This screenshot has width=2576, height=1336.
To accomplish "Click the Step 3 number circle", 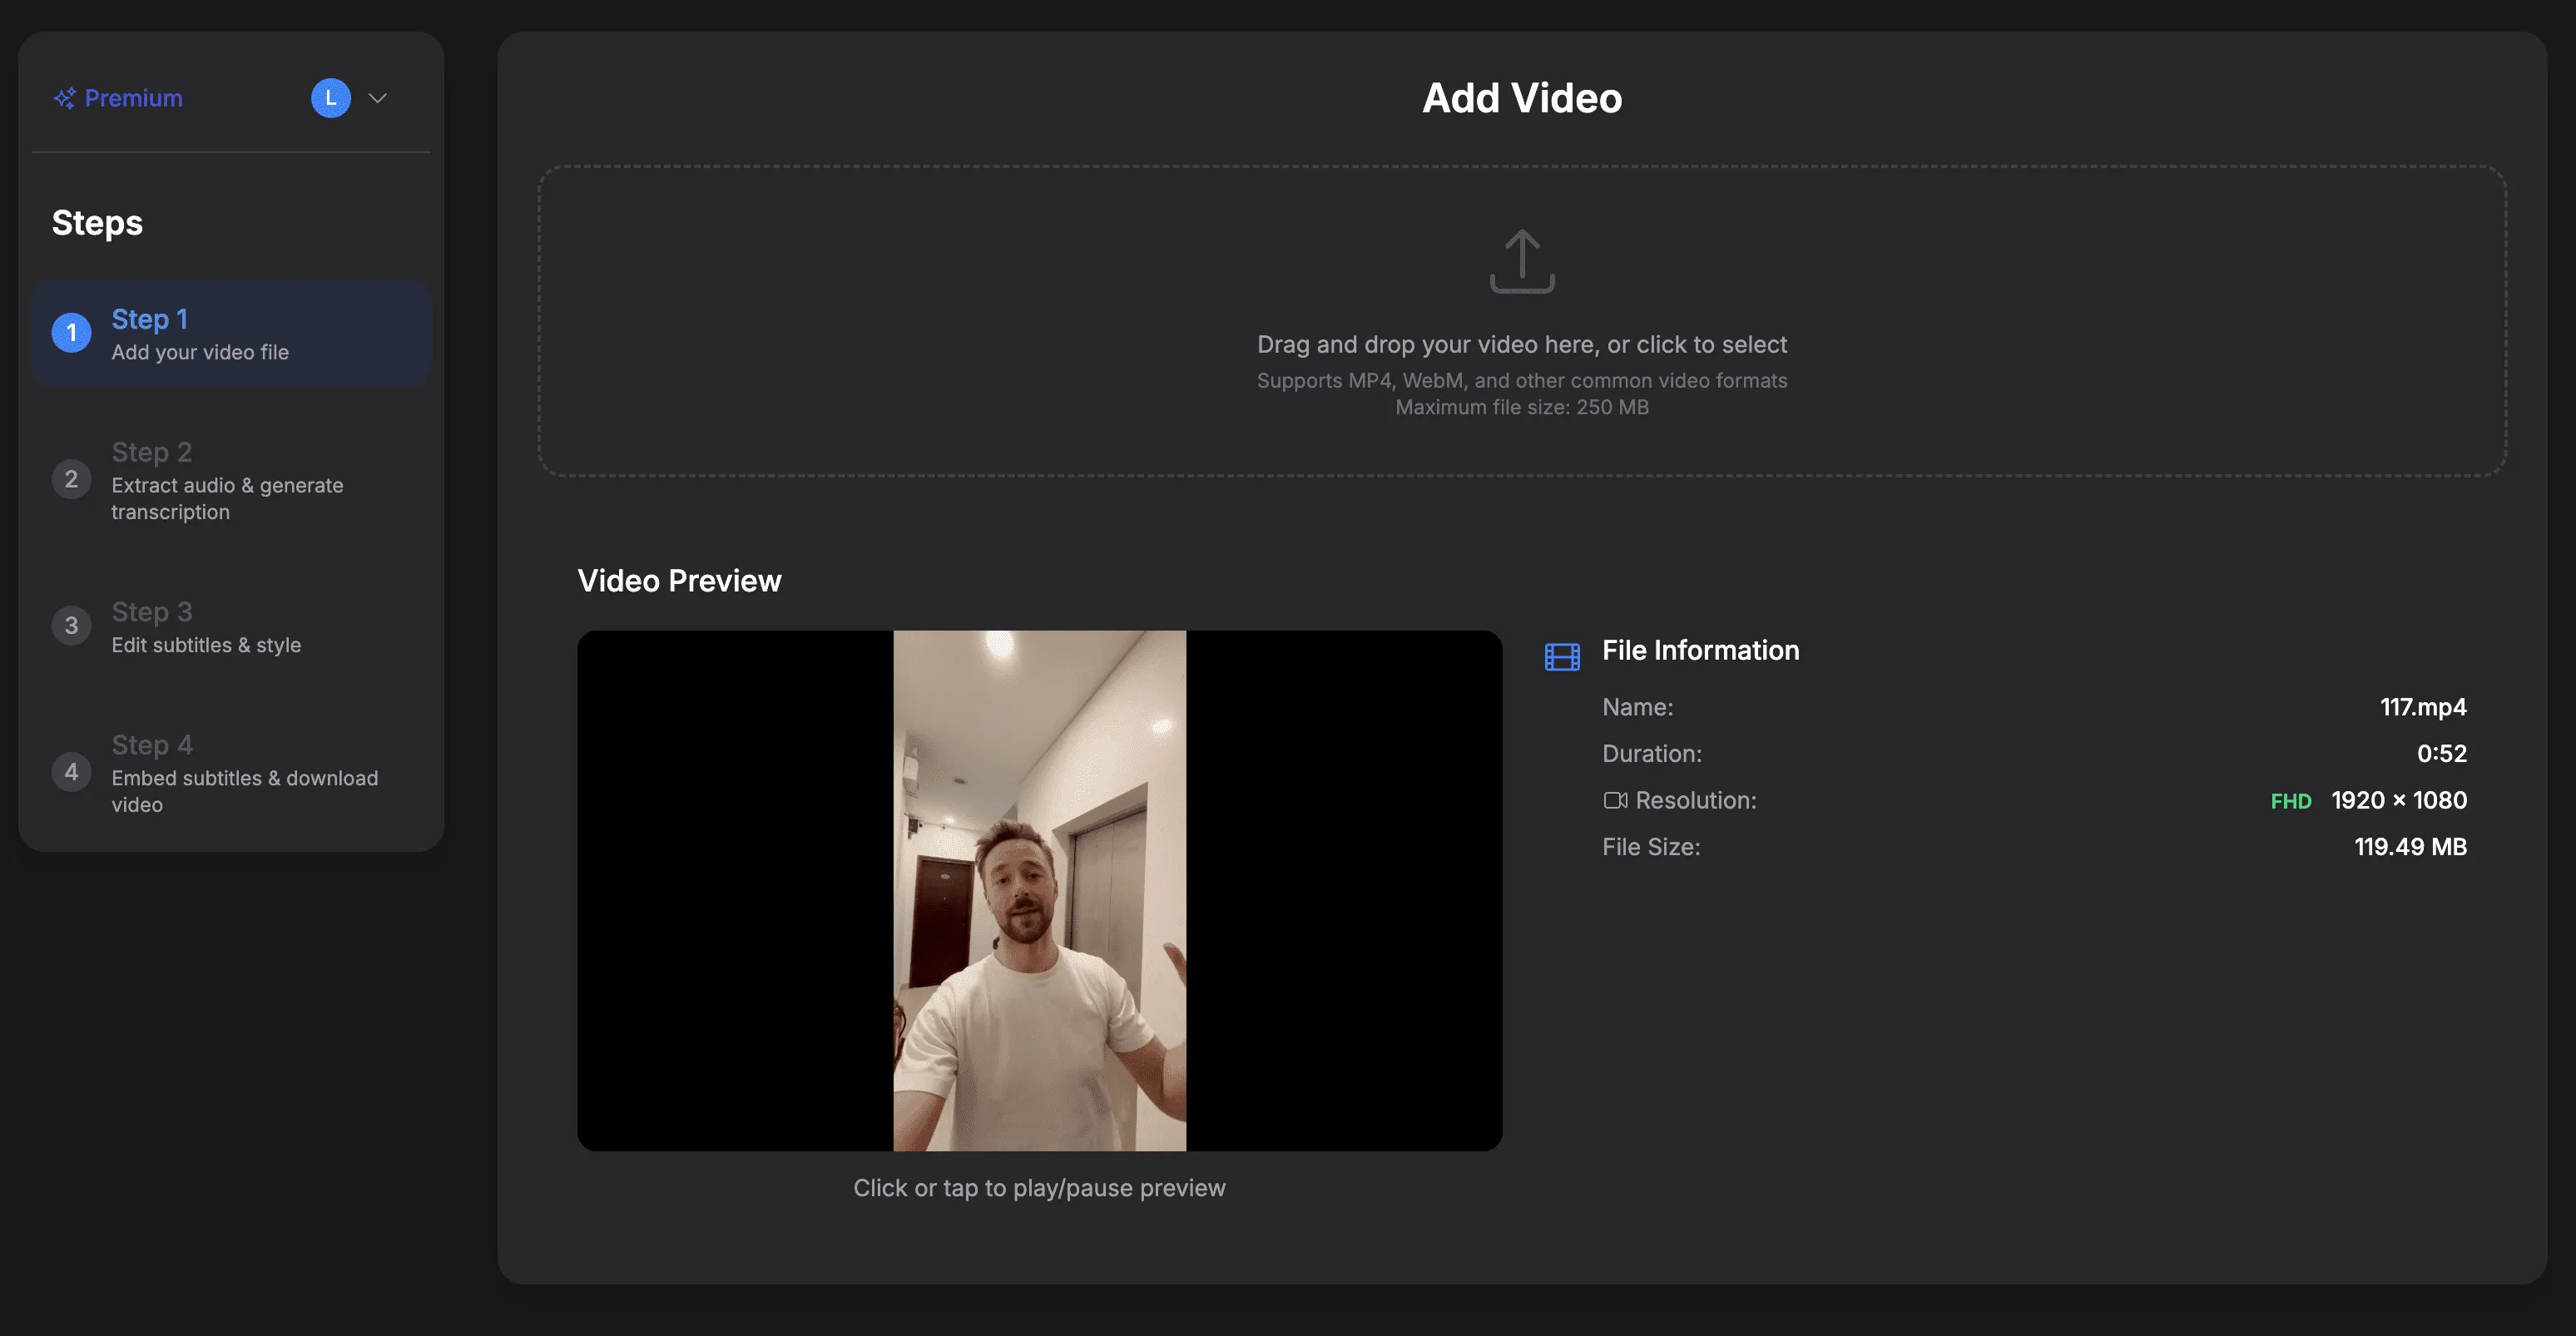I will pos(71,626).
